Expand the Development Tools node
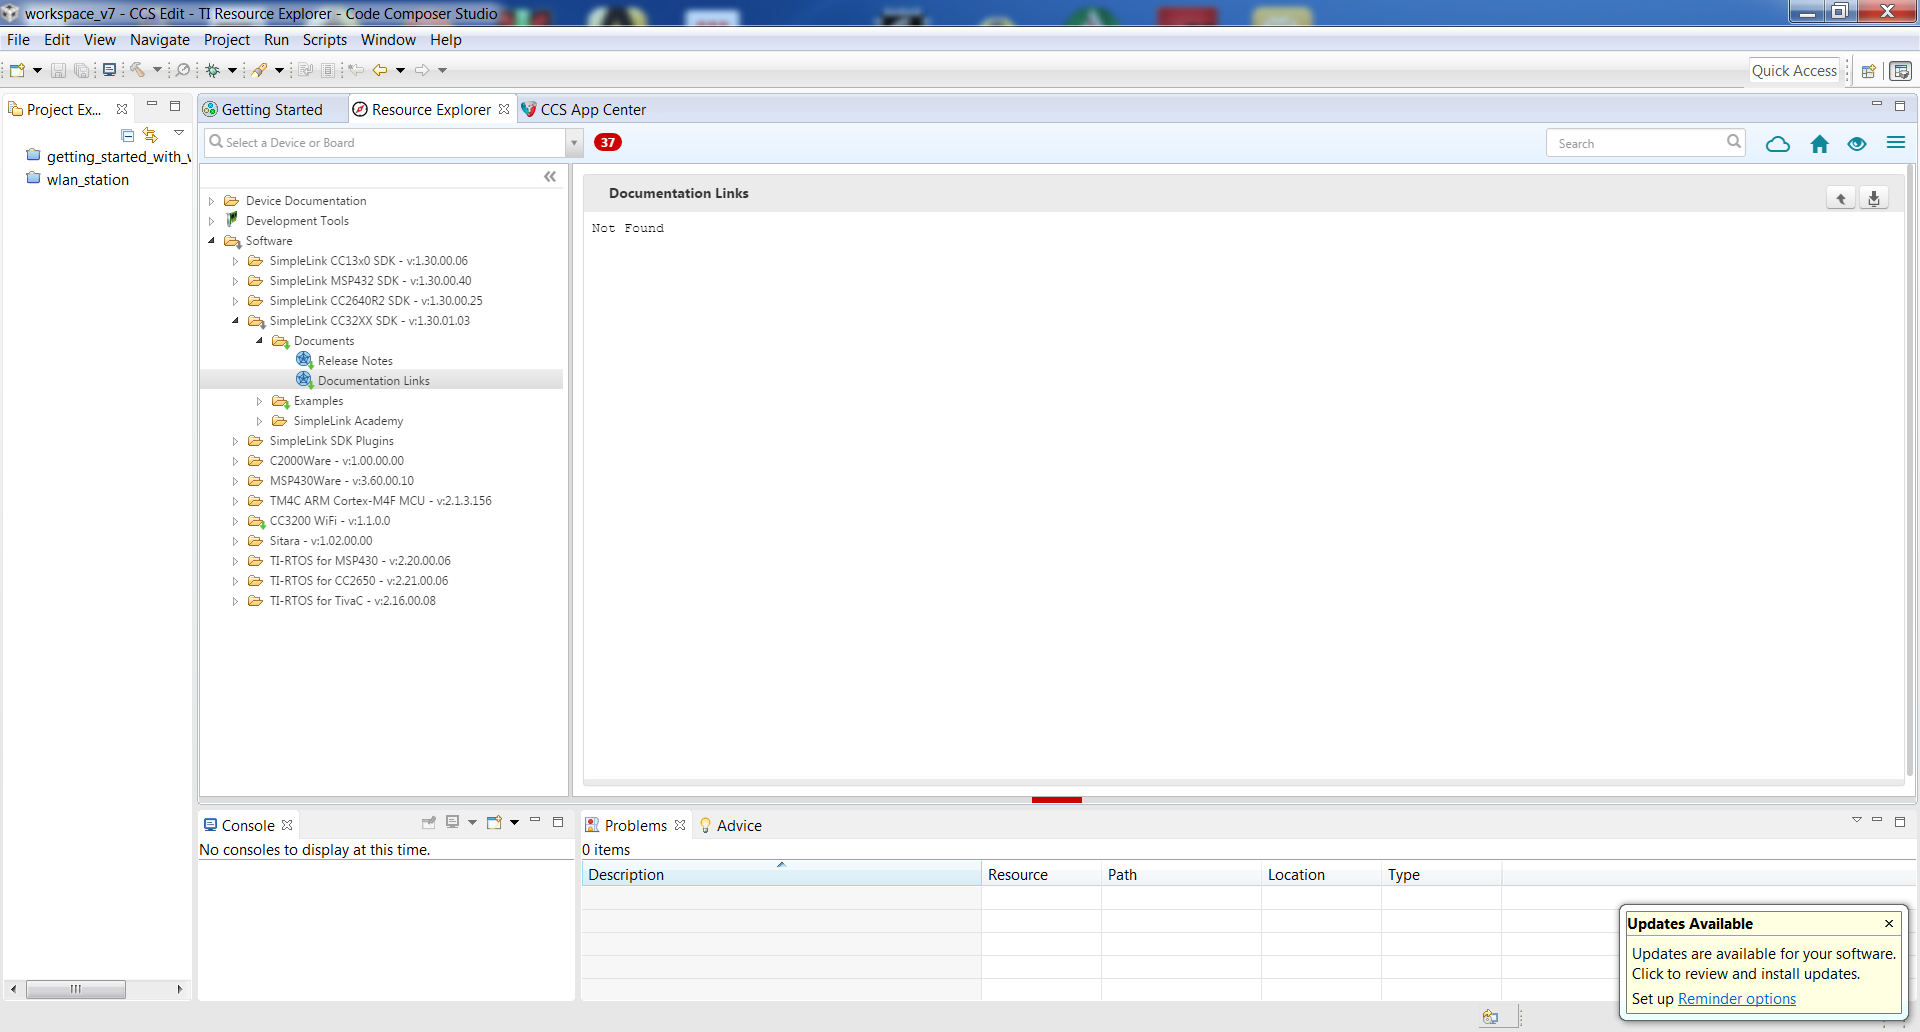1920x1032 pixels. pos(212,221)
